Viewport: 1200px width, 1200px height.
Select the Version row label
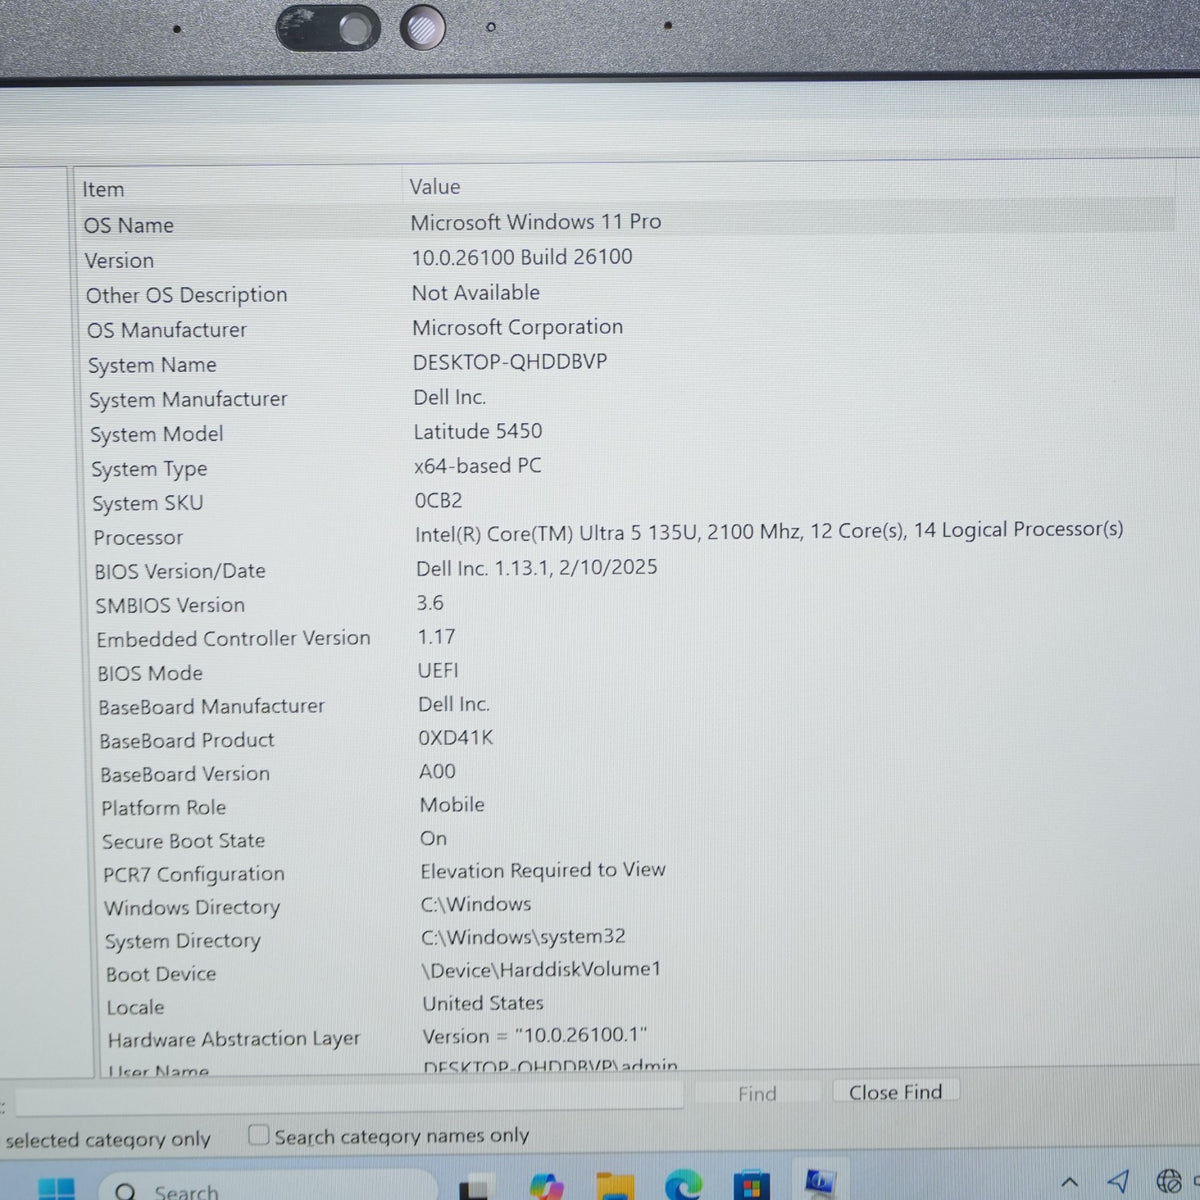[119, 260]
